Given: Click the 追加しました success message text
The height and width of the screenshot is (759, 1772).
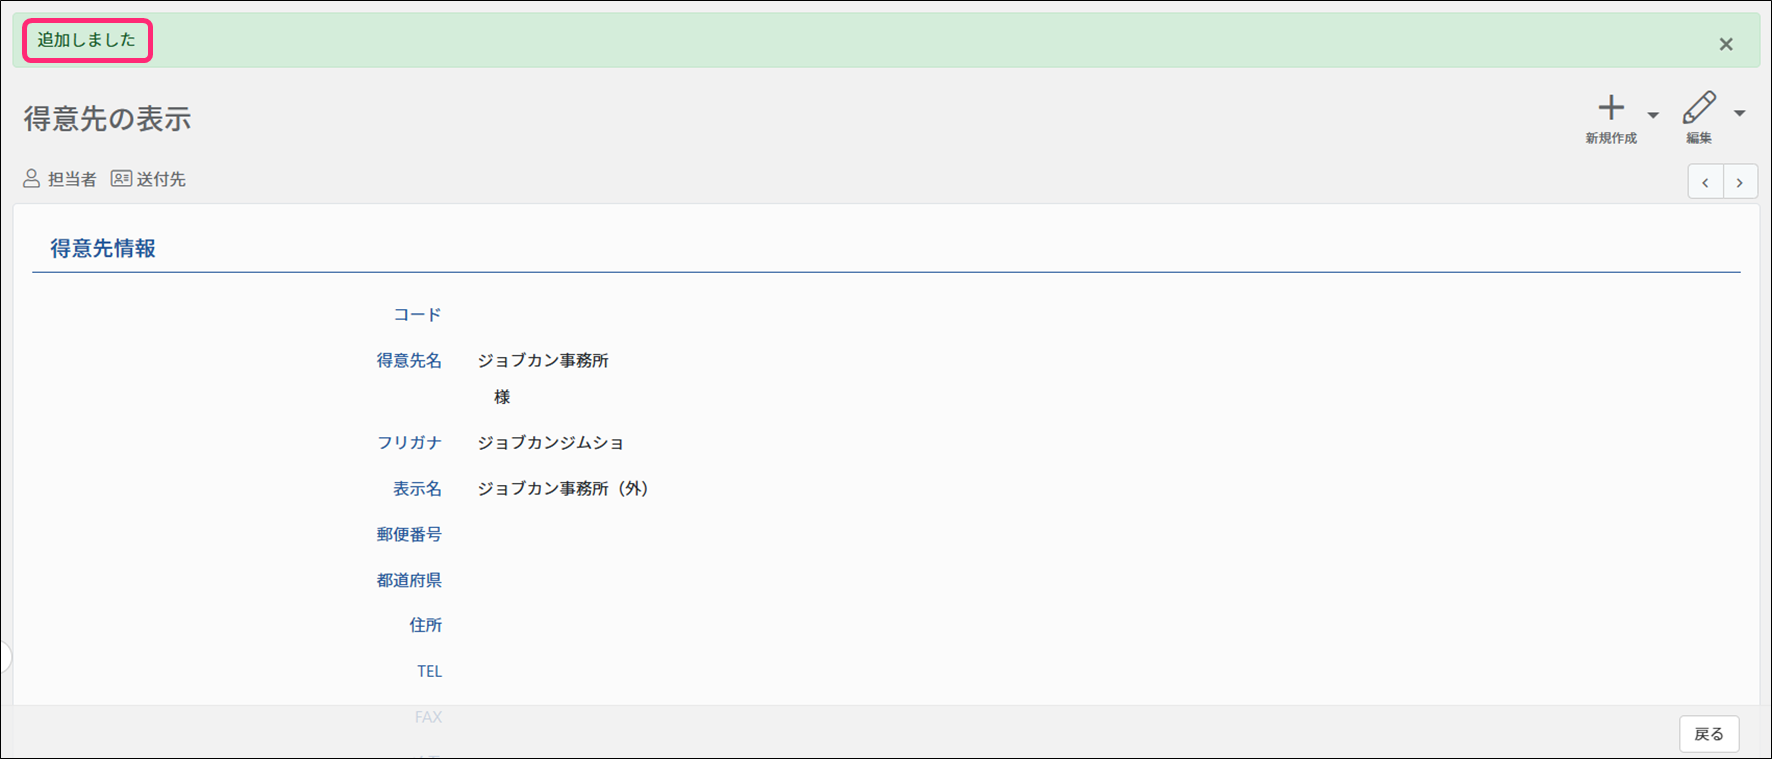Looking at the screenshot, I should (86, 40).
